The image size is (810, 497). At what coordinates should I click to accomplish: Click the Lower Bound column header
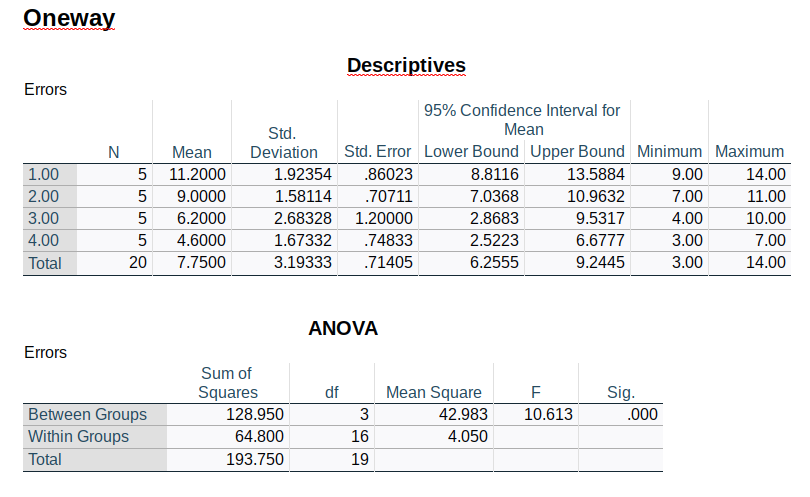471,152
